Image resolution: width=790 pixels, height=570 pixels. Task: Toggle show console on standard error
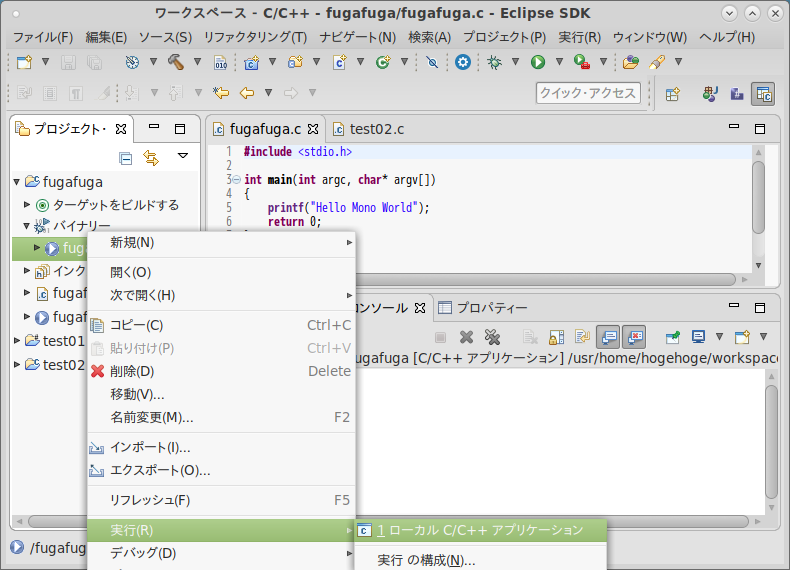click(x=635, y=337)
